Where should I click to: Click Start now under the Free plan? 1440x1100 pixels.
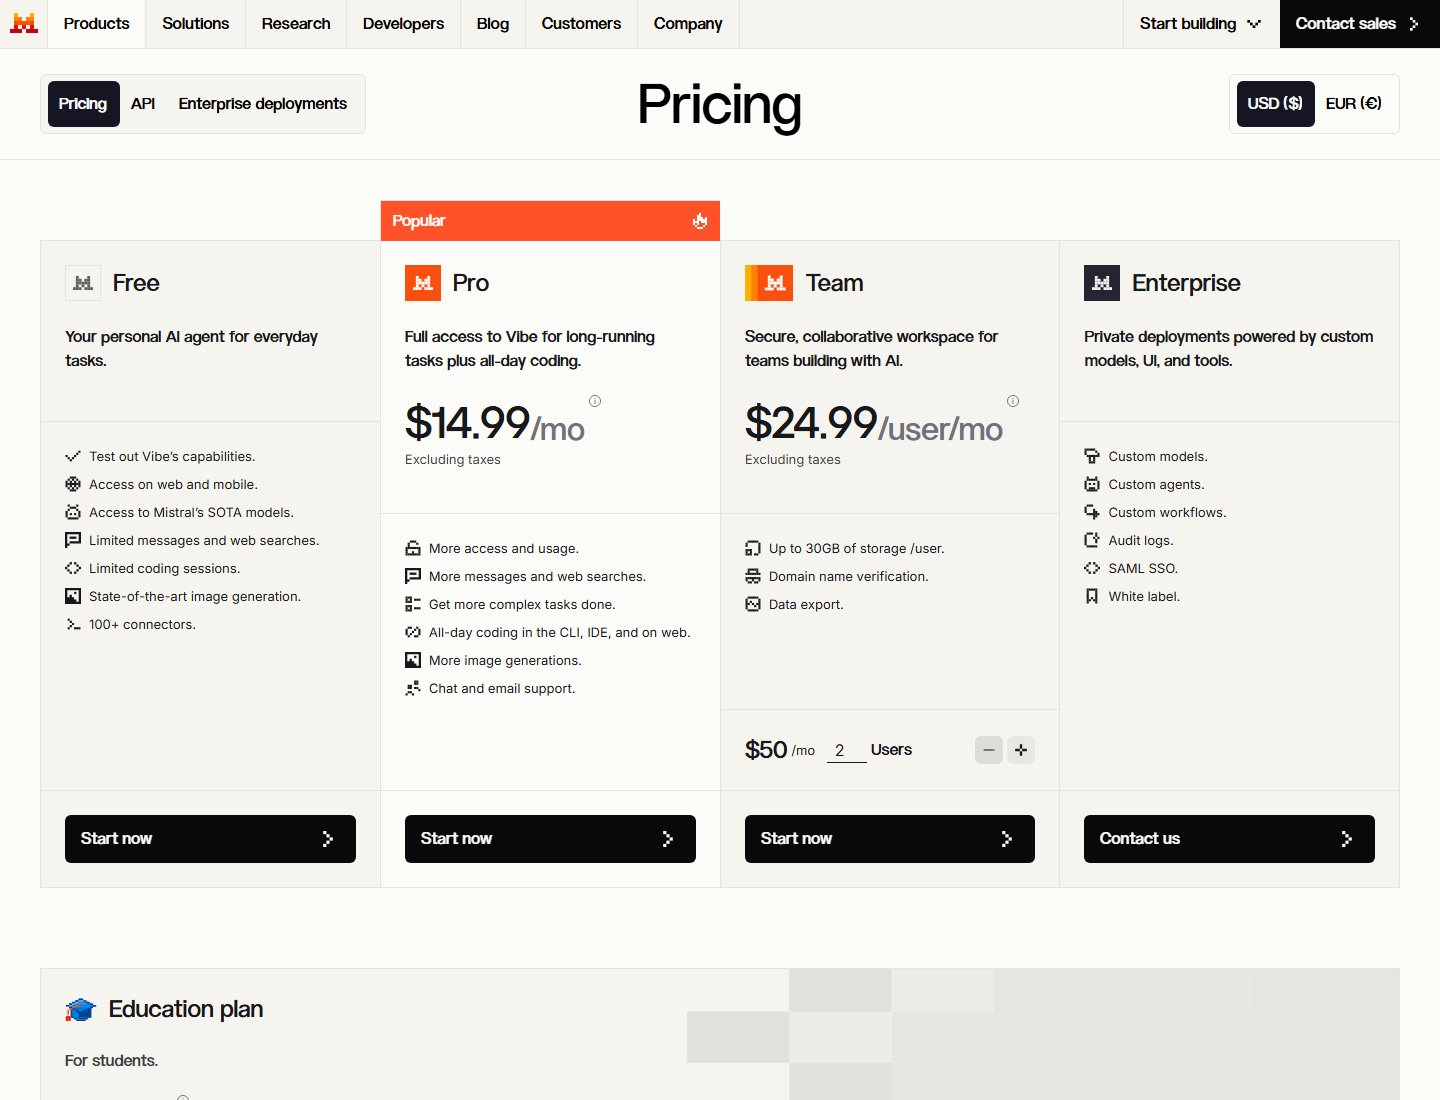[x=210, y=839]
